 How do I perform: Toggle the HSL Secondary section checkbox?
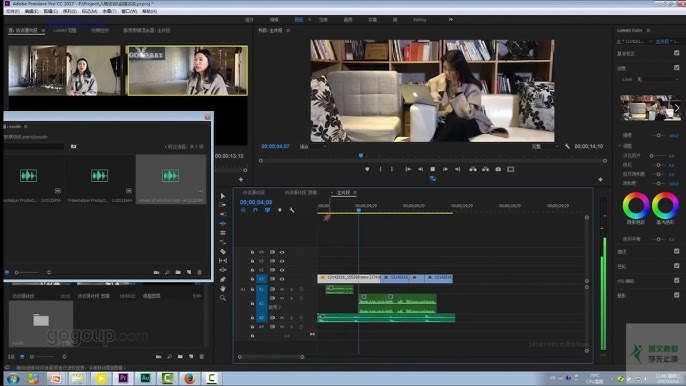coord(676,281)
